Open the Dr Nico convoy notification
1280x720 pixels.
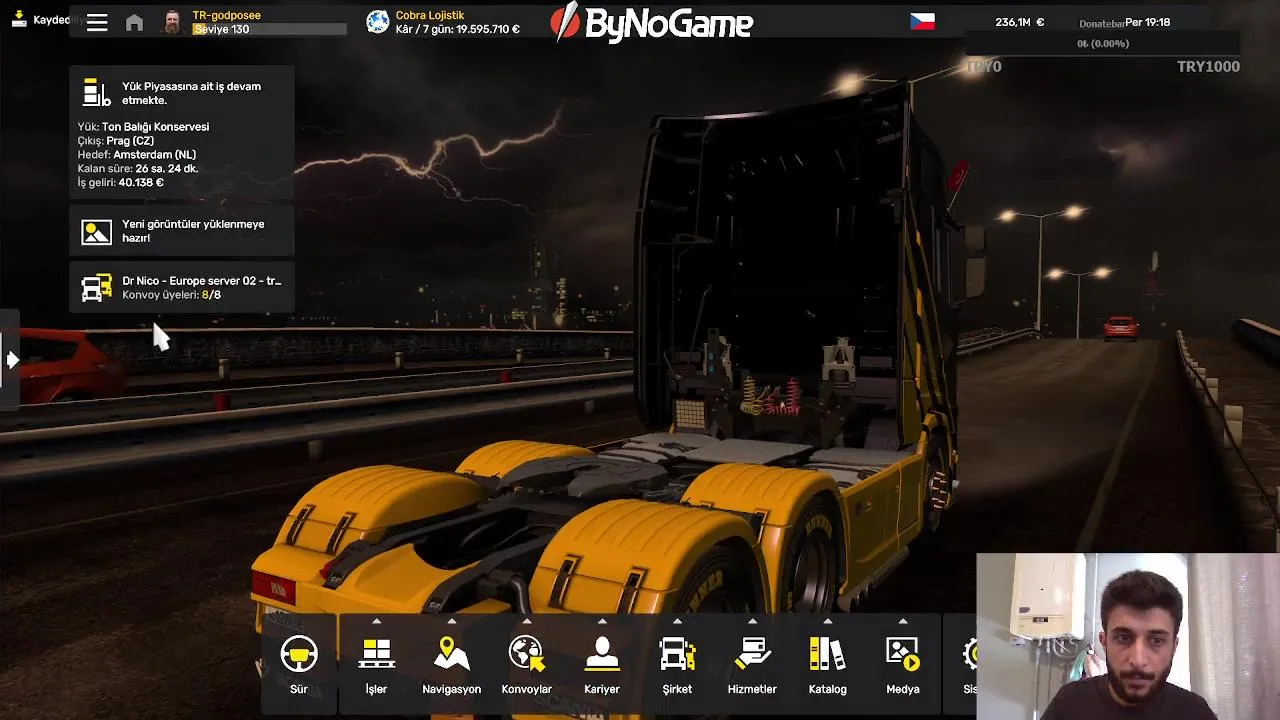pyautogui.click(x=182, y=287)
